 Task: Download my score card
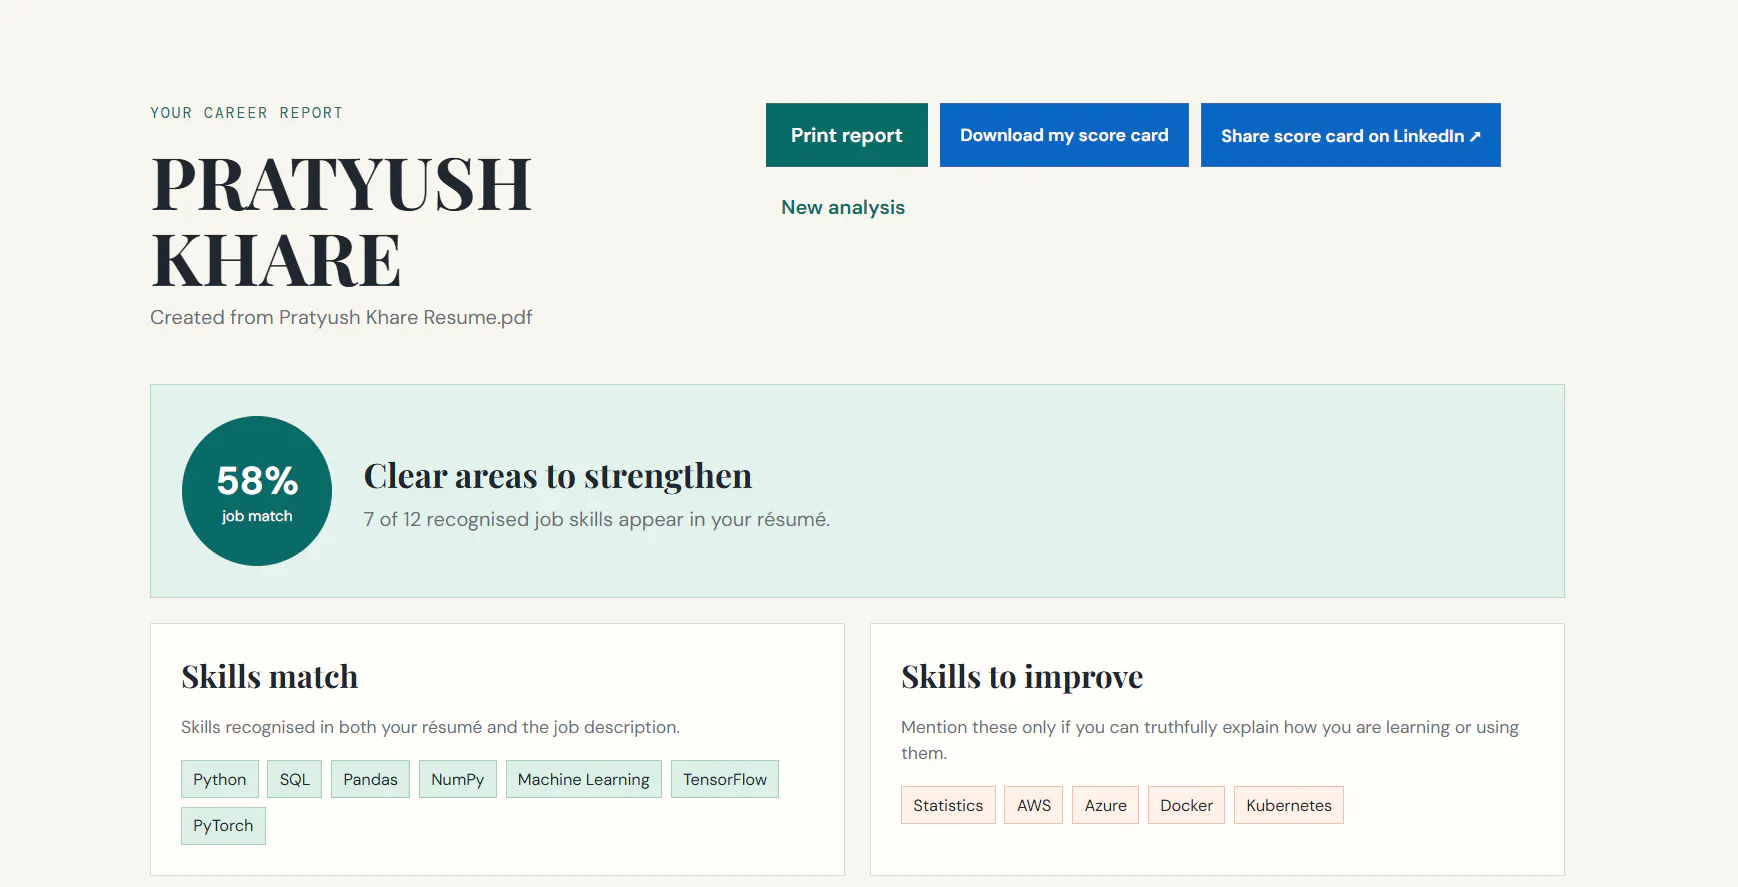coord(1064,135)
